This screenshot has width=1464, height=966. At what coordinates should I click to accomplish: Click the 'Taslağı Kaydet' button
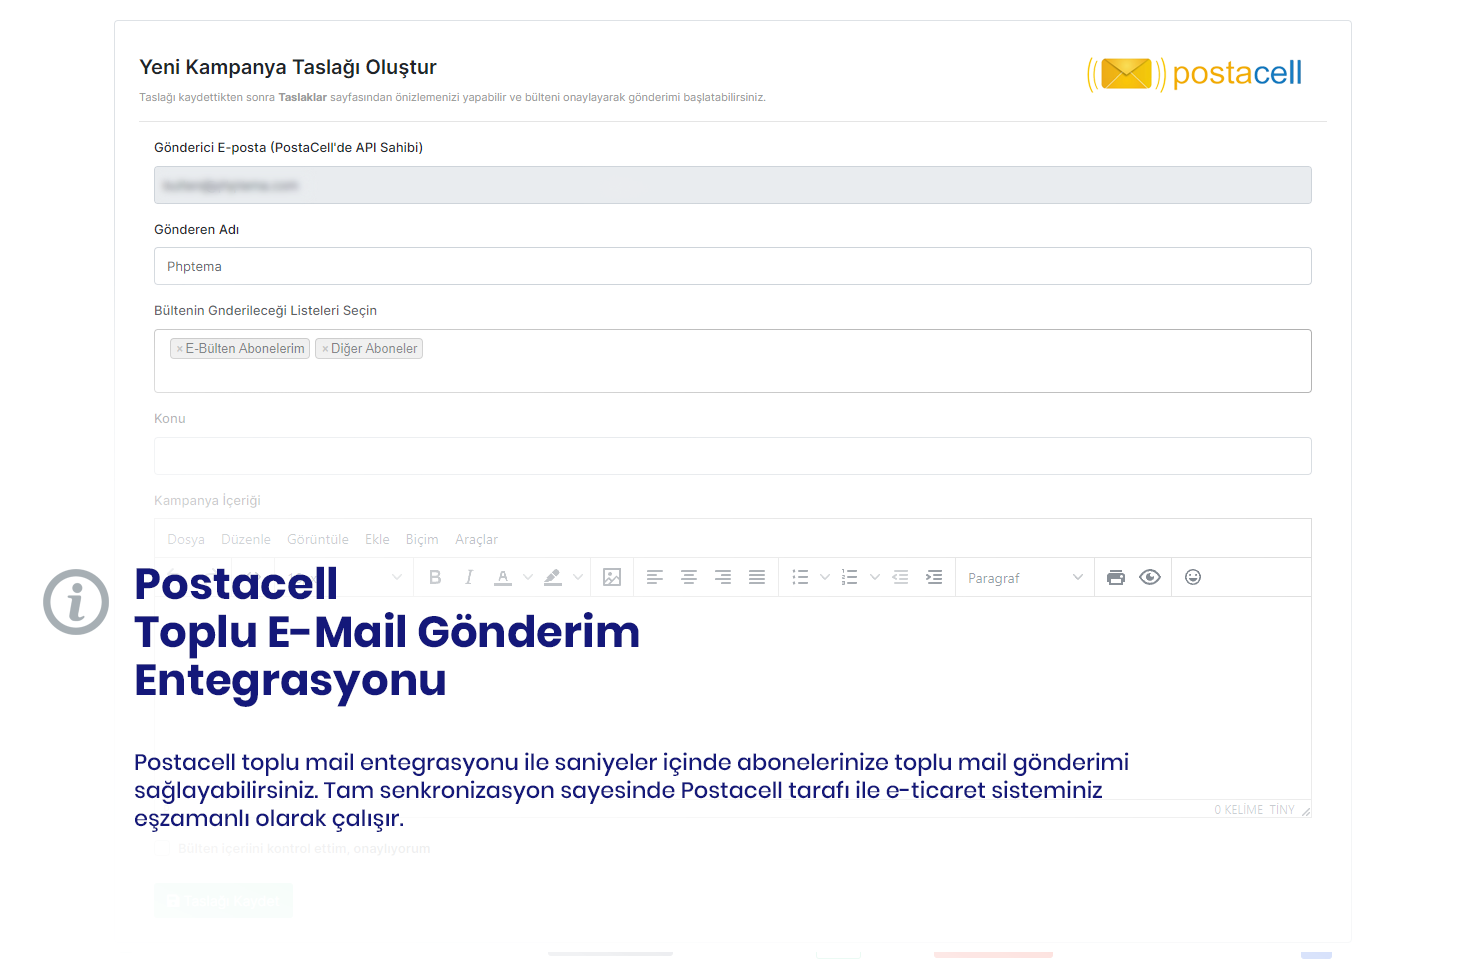[x=224, y=901]
